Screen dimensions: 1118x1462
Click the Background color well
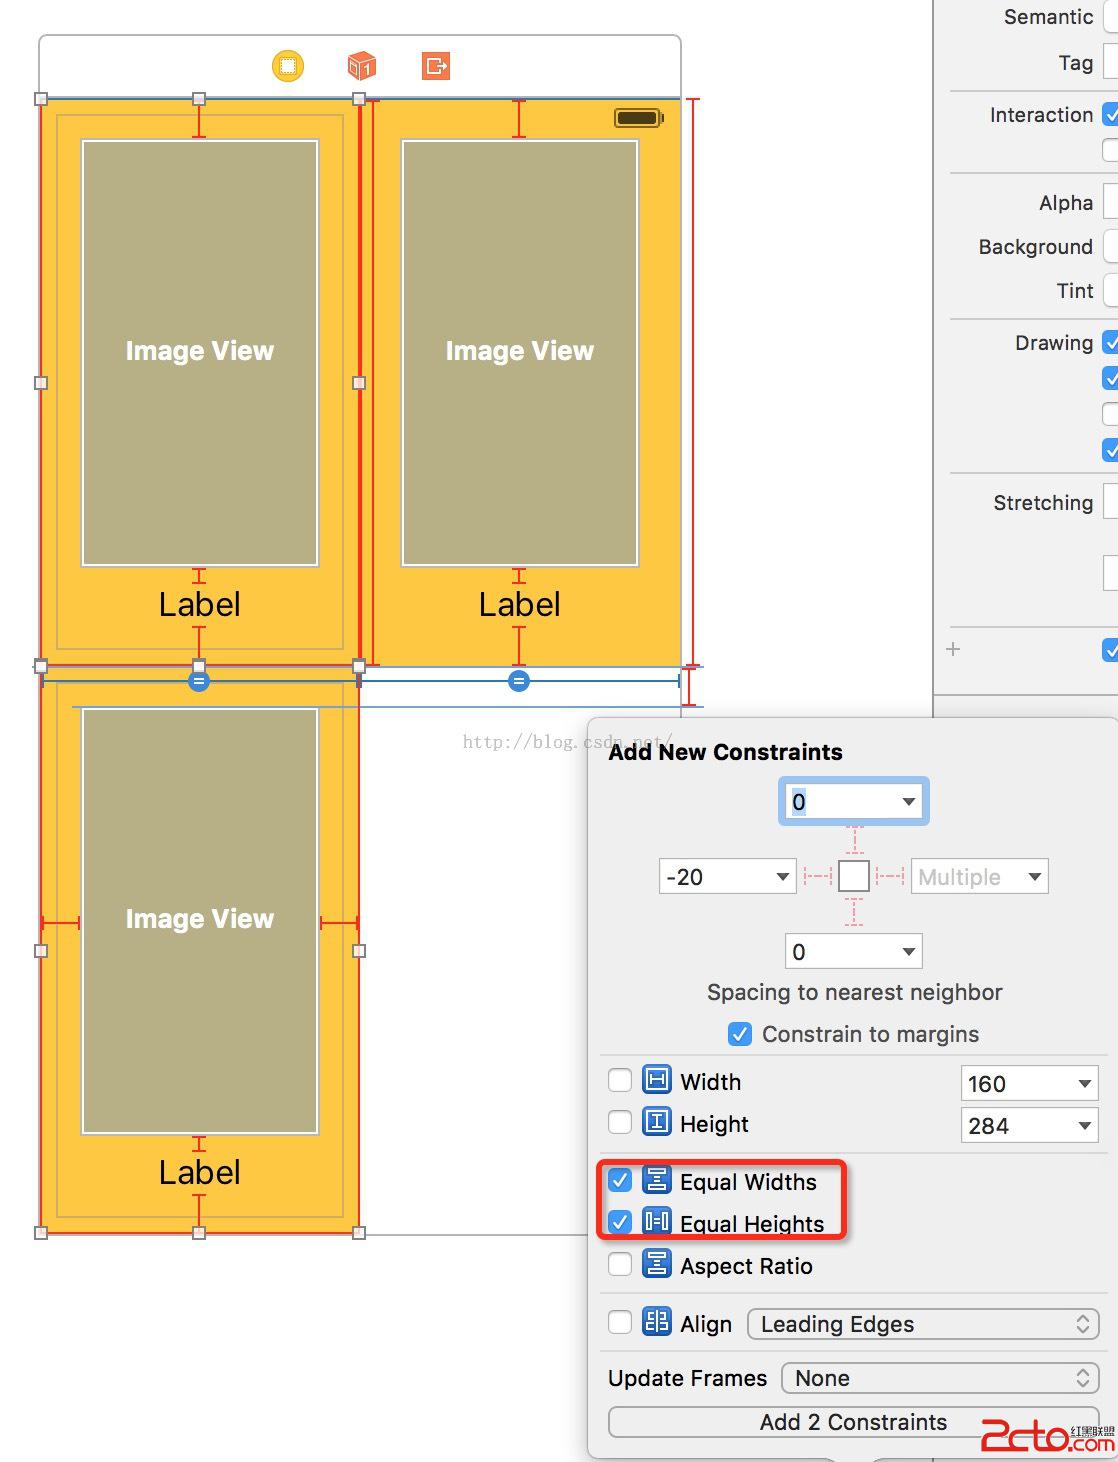point(1110,246)
